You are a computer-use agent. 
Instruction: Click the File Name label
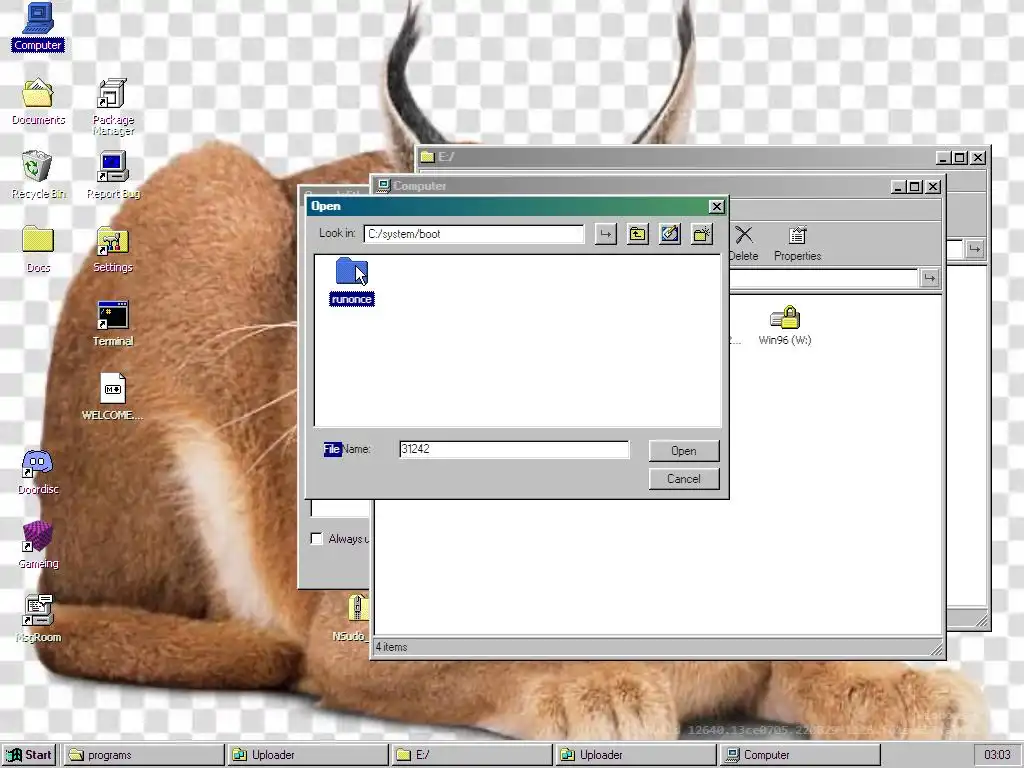347,449
